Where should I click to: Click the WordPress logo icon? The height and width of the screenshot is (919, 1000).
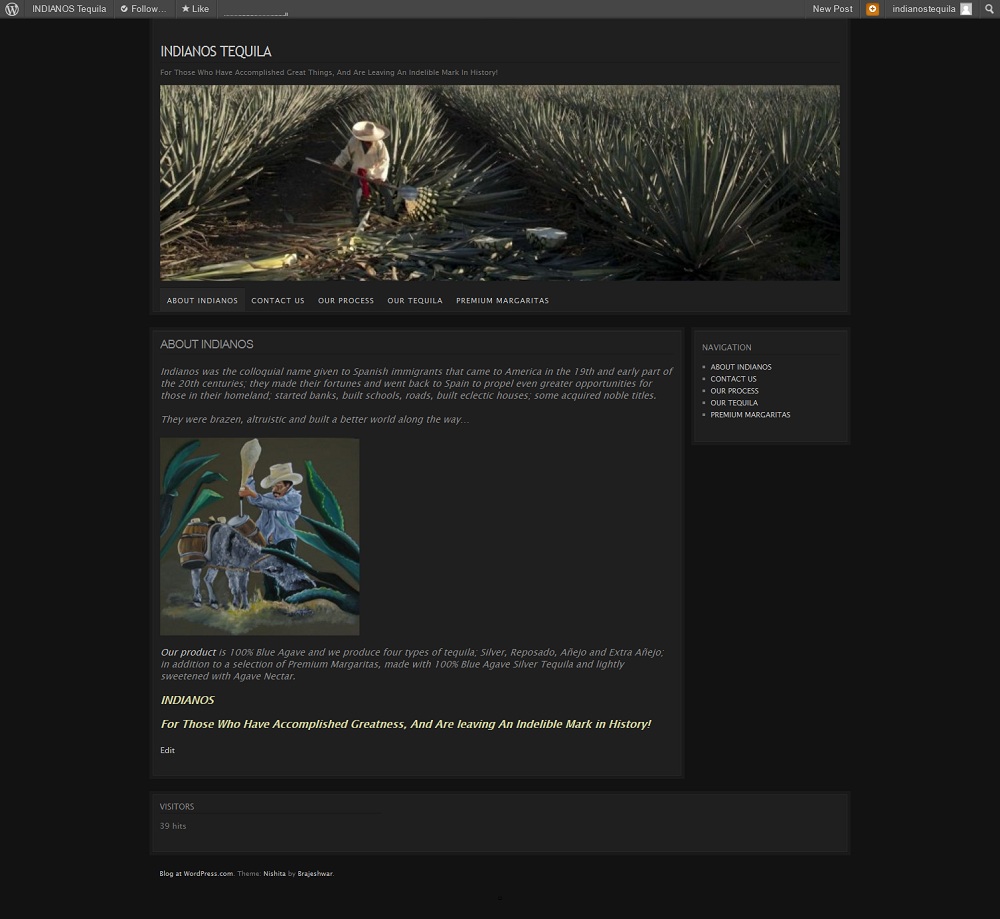12,9
